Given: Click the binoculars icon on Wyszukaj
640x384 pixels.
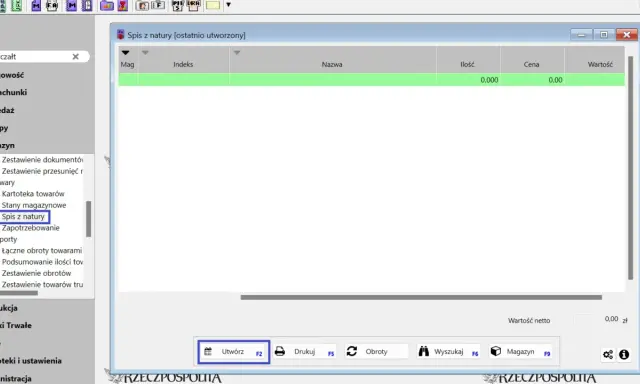Looking at the screenshot, I should (x=424, y=351).
